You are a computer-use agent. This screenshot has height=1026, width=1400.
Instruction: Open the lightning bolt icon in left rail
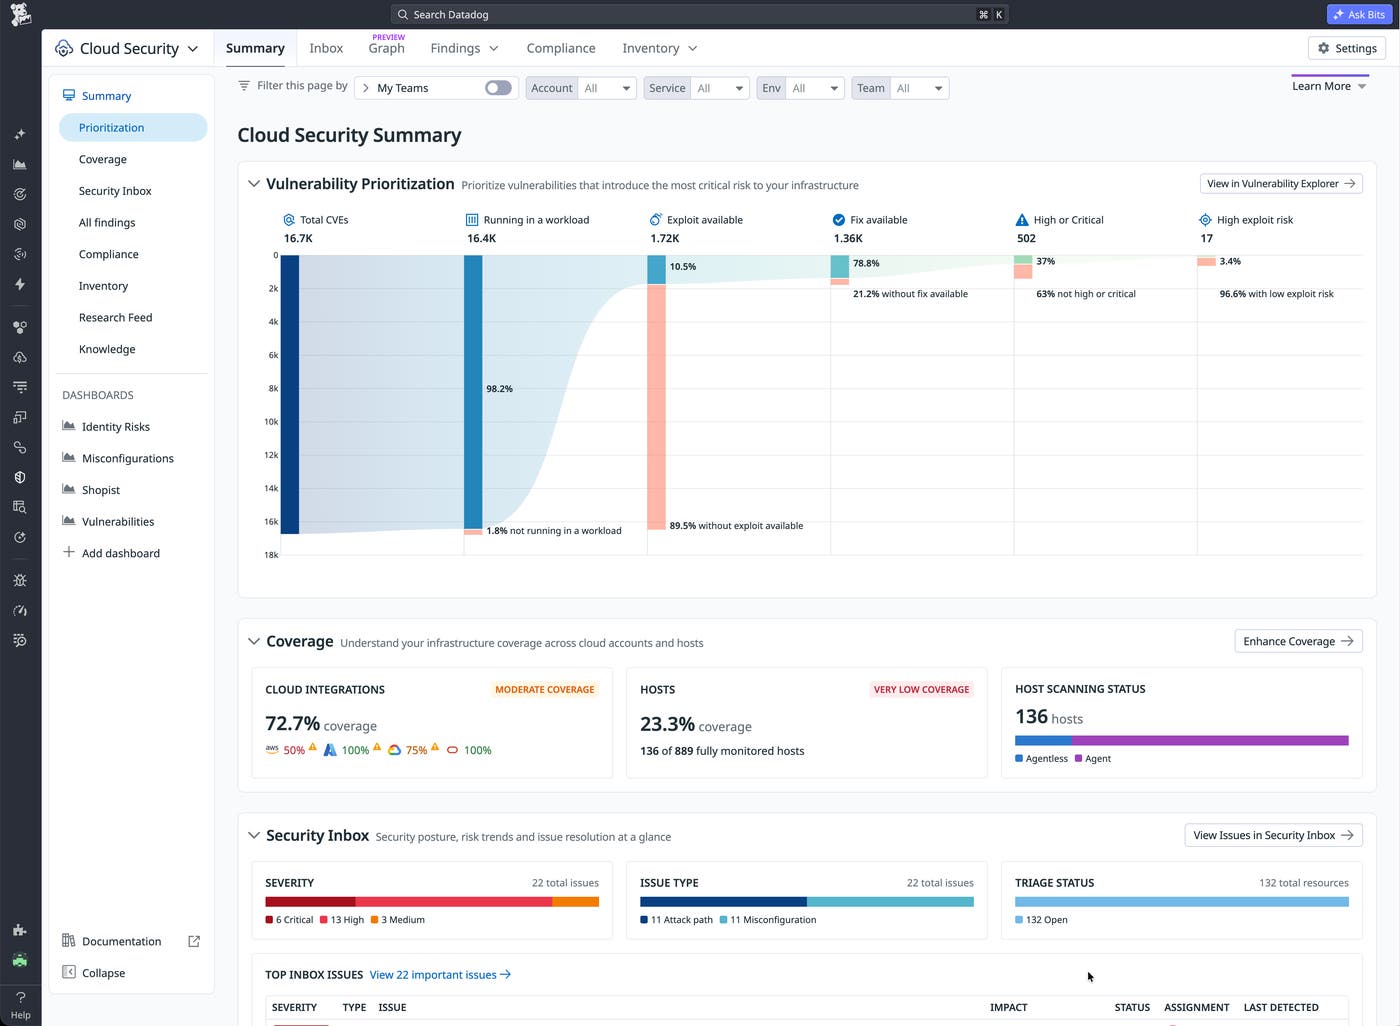(20, 284)
